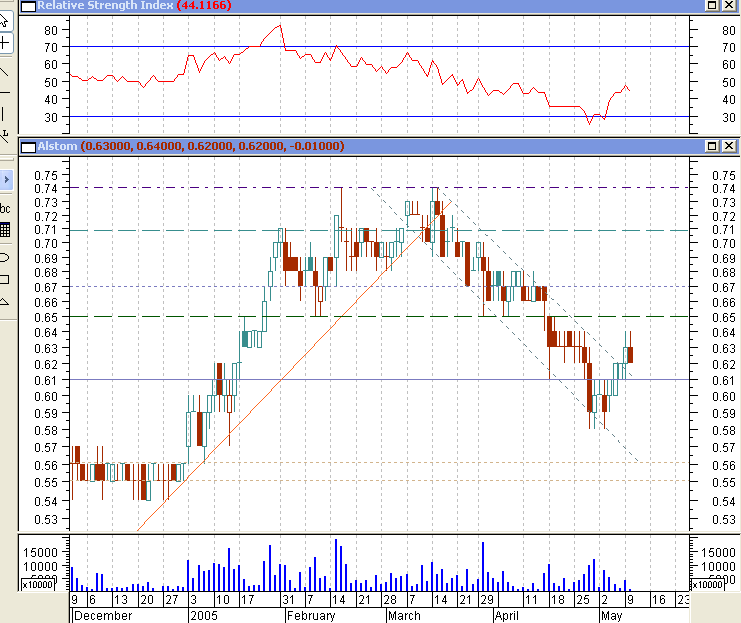The width and height of the screenshot is (741, 623).
Task: Select the abc text annotation tool
Action: pos(5,208)
